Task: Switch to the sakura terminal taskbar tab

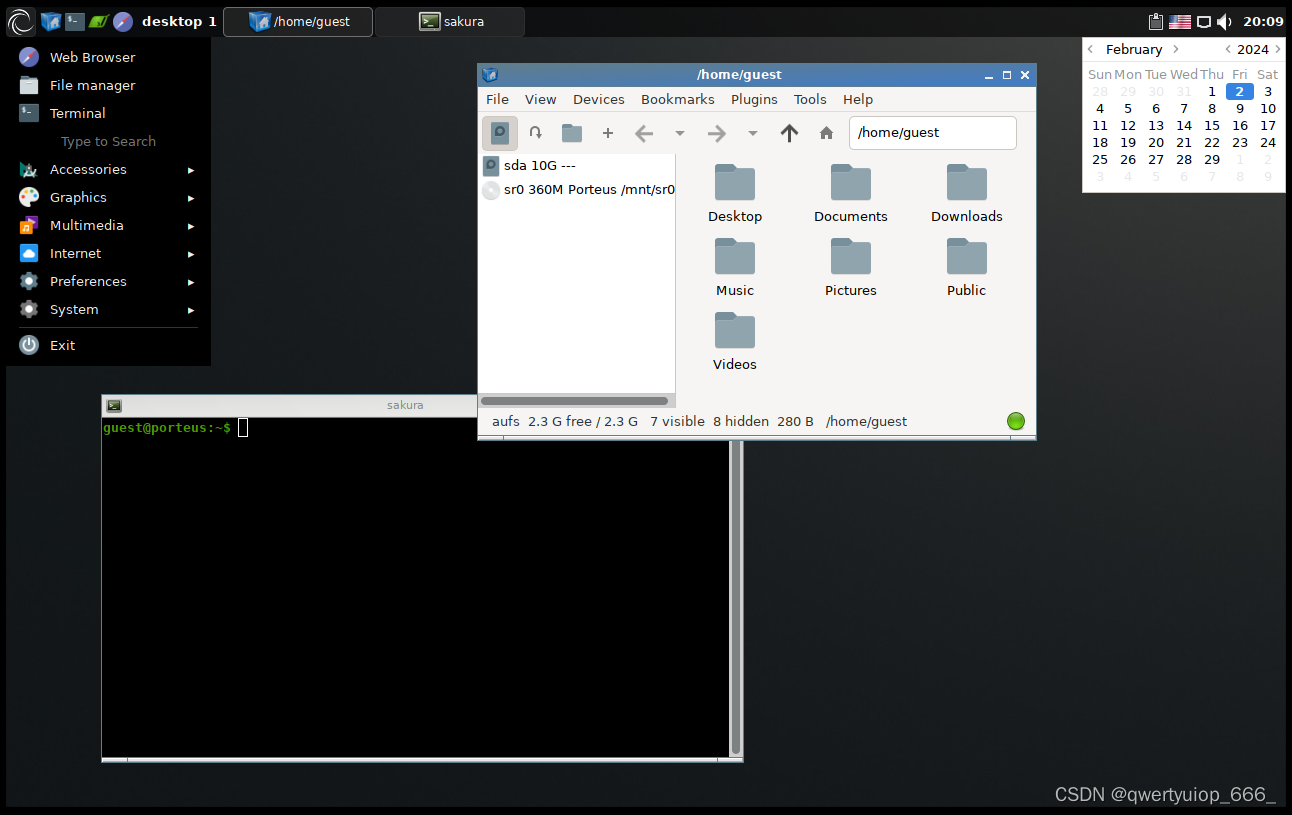Action: (x=451, y=20)
